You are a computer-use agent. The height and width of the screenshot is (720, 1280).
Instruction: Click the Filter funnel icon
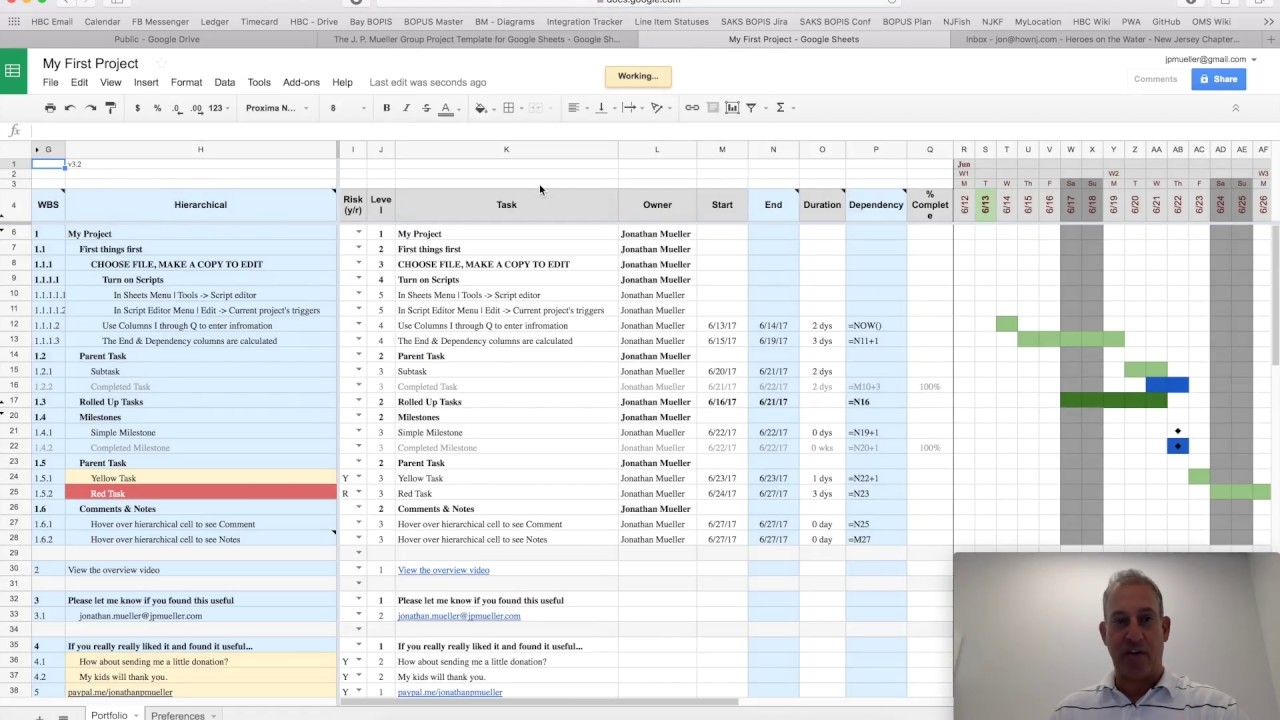(751, 108)
